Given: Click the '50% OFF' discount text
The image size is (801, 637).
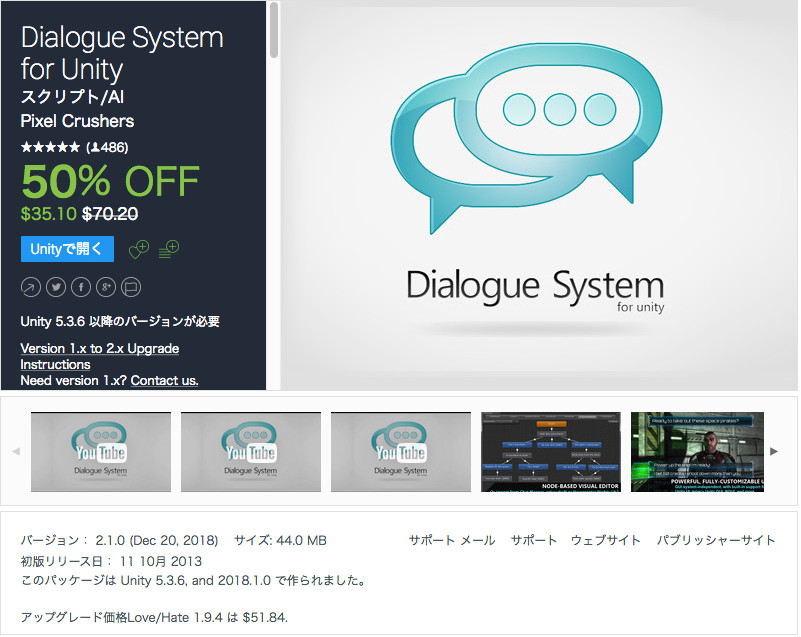Looking at the screenshot, I should [x=110, y=181].
